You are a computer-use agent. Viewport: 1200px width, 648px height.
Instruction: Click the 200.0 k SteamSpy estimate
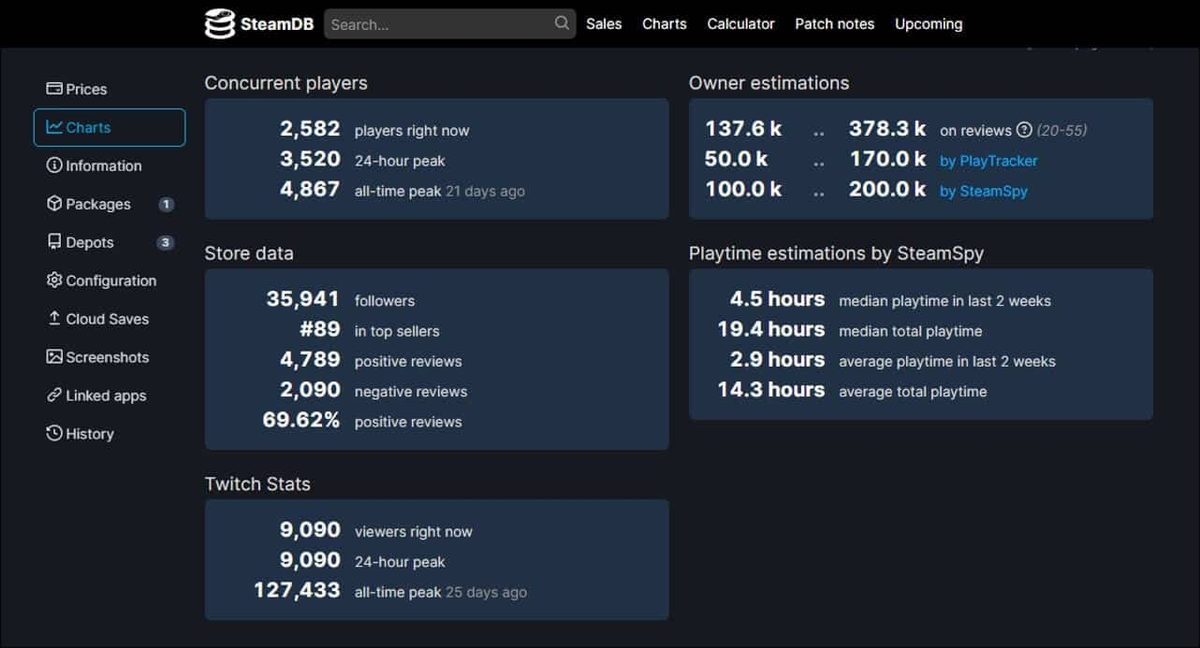click(888, 189)
